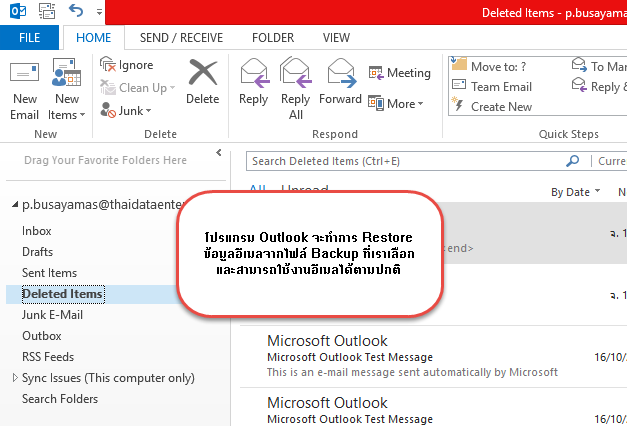Open the Junk E-Mail folder
Image resolution: width=627 pixels, height=426 pixels.
(x=52, y=315)
